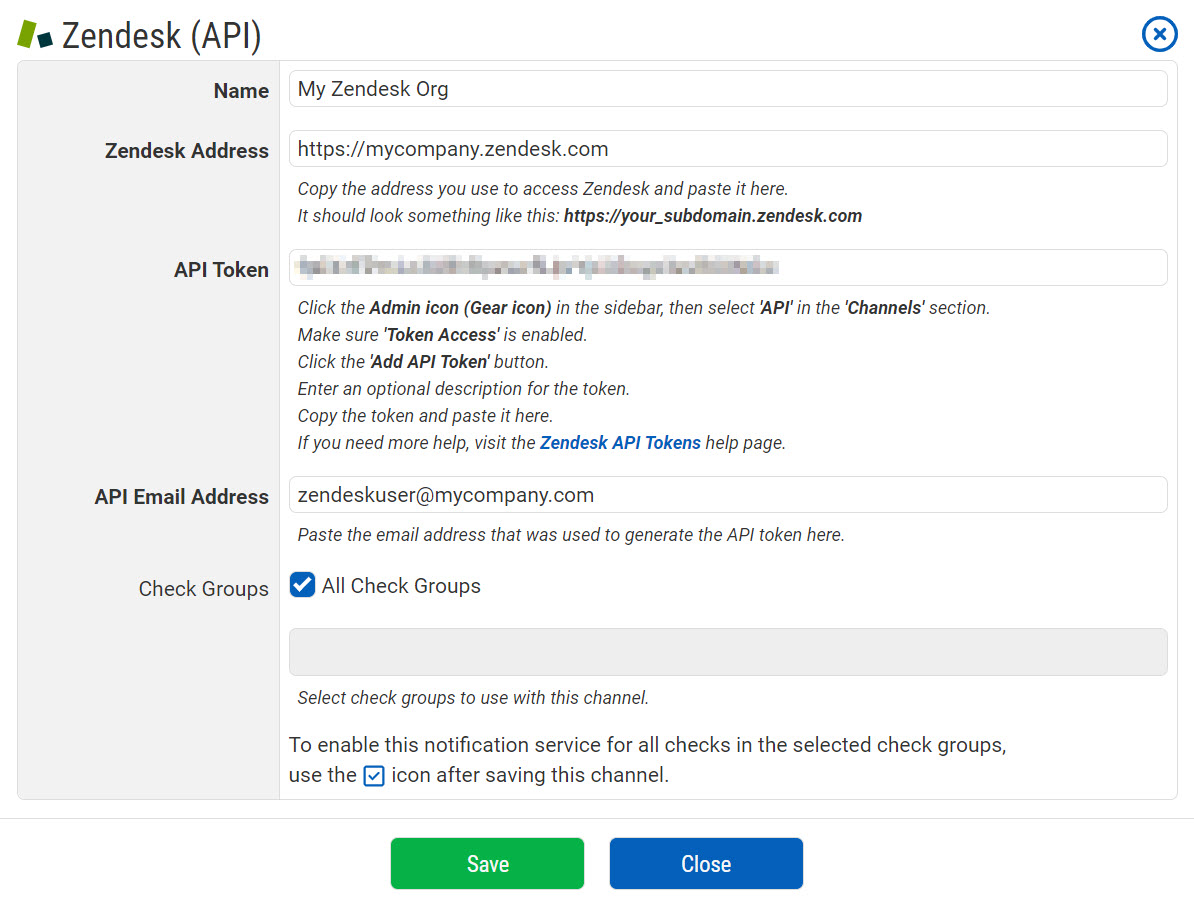This screenshot has width=1194, height=906.
Task: Close the dialog with the circled X icon
Action: [x=1159, y=35]
